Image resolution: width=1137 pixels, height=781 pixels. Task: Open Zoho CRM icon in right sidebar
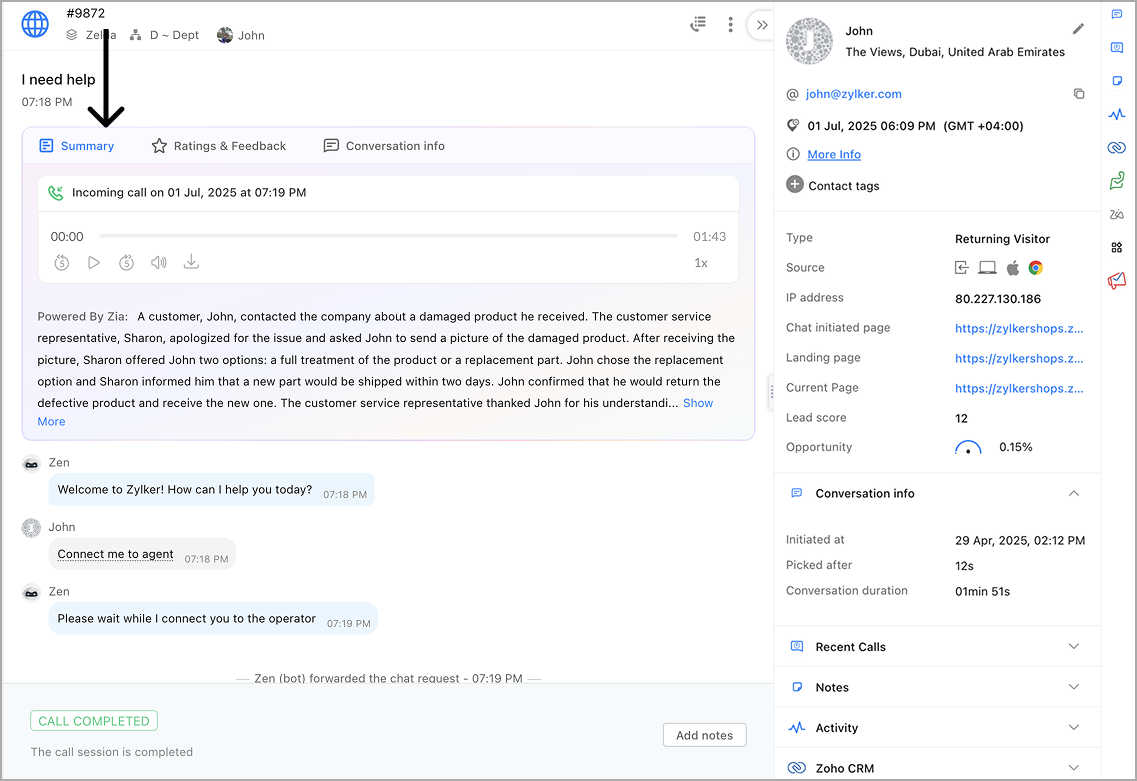coord(1117,148)
